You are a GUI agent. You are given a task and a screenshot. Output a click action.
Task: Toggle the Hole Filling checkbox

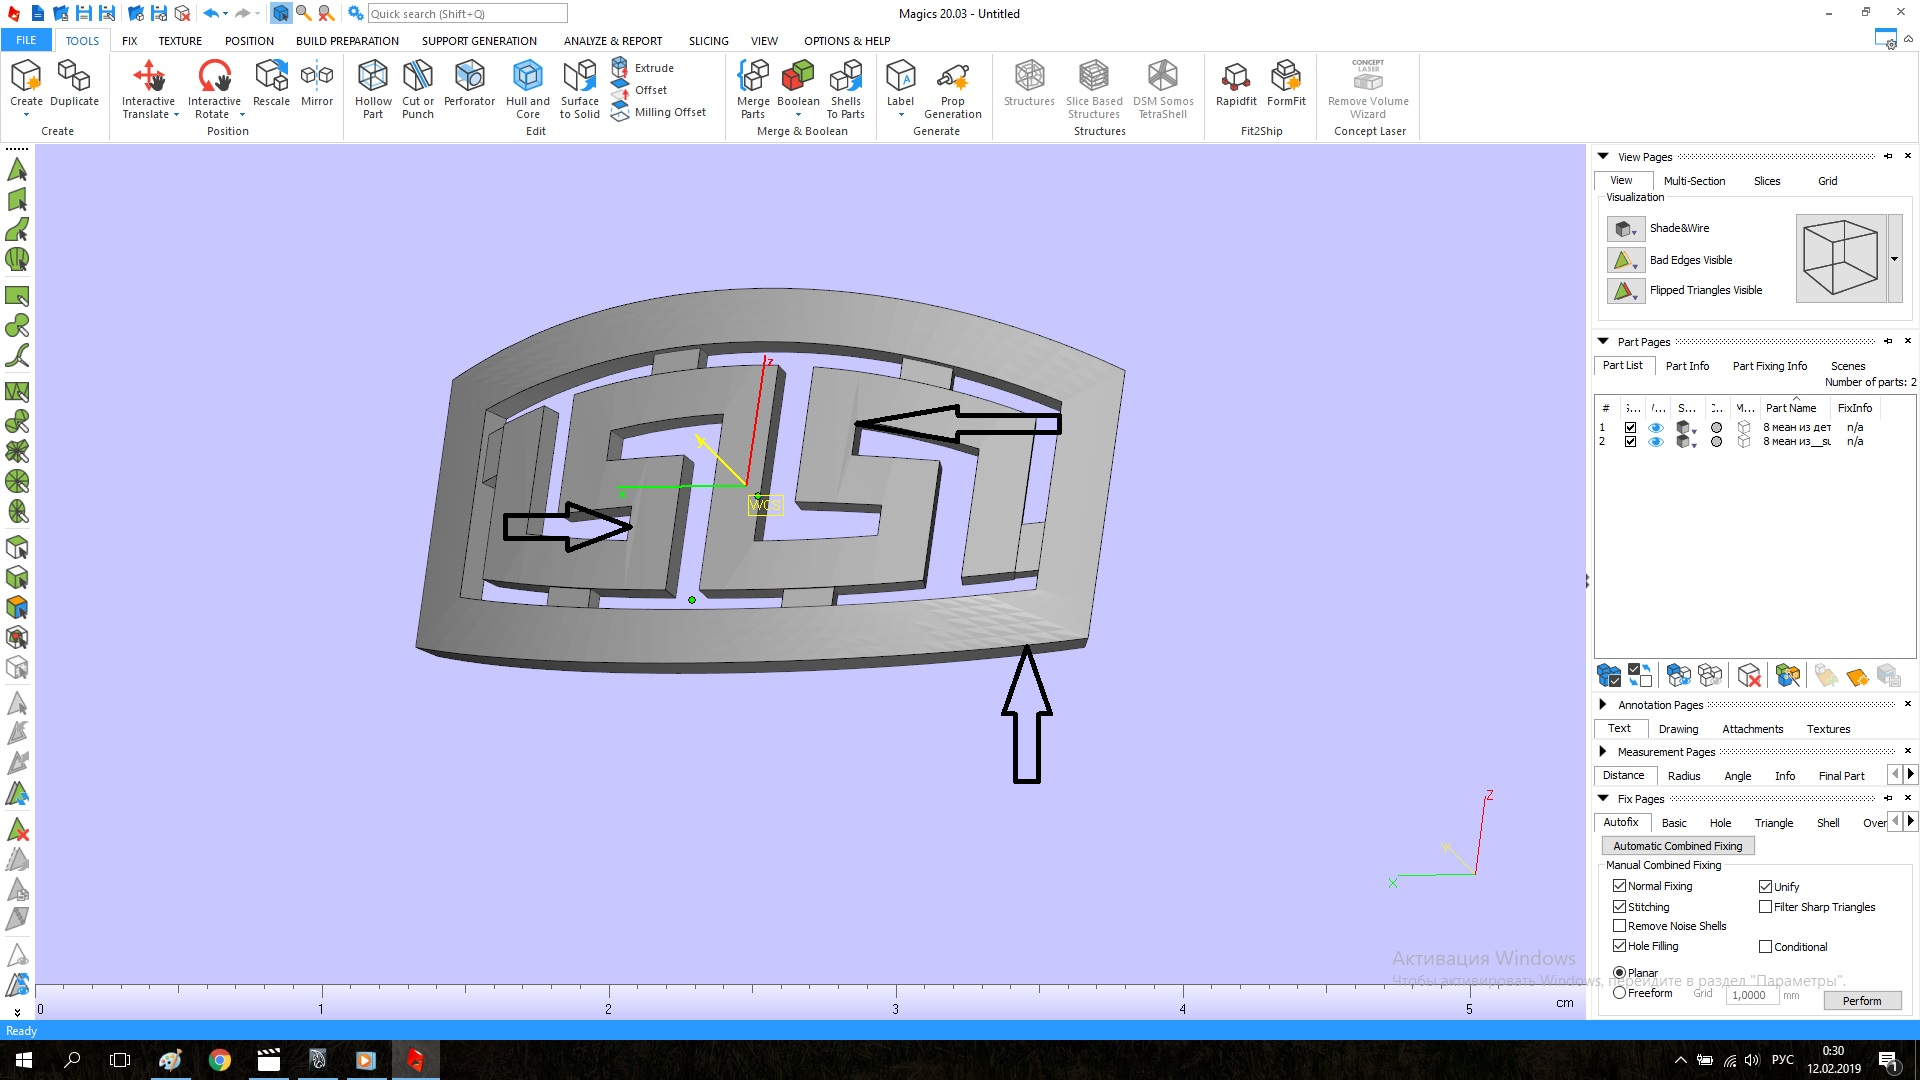pyautogui.click(x=1619, y=946)
